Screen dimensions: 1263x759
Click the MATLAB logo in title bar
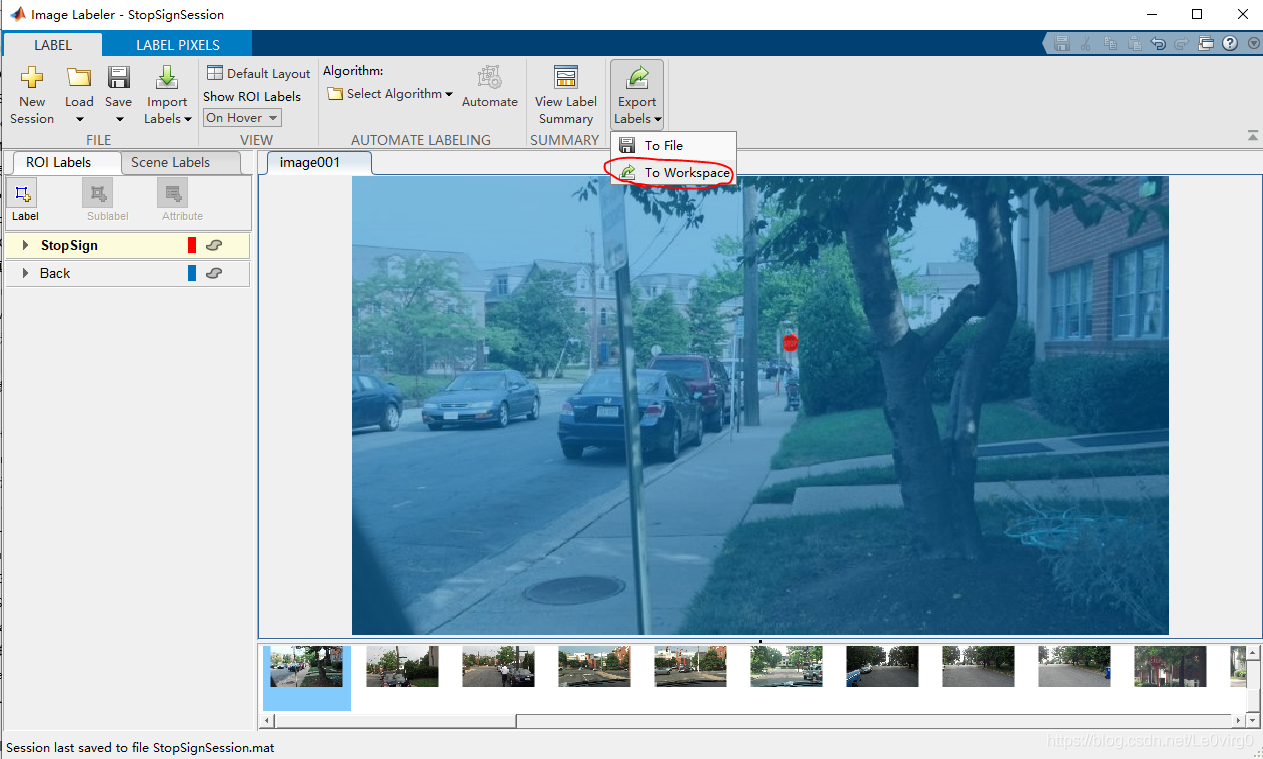click(x=17, y=14)
